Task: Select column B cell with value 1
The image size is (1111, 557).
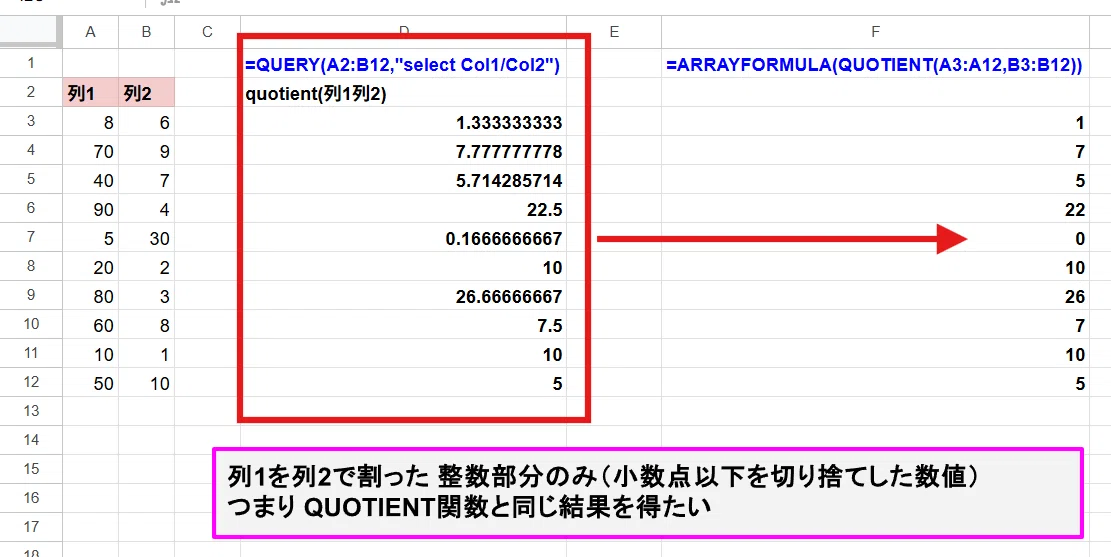Action: (x=146, y=354)
